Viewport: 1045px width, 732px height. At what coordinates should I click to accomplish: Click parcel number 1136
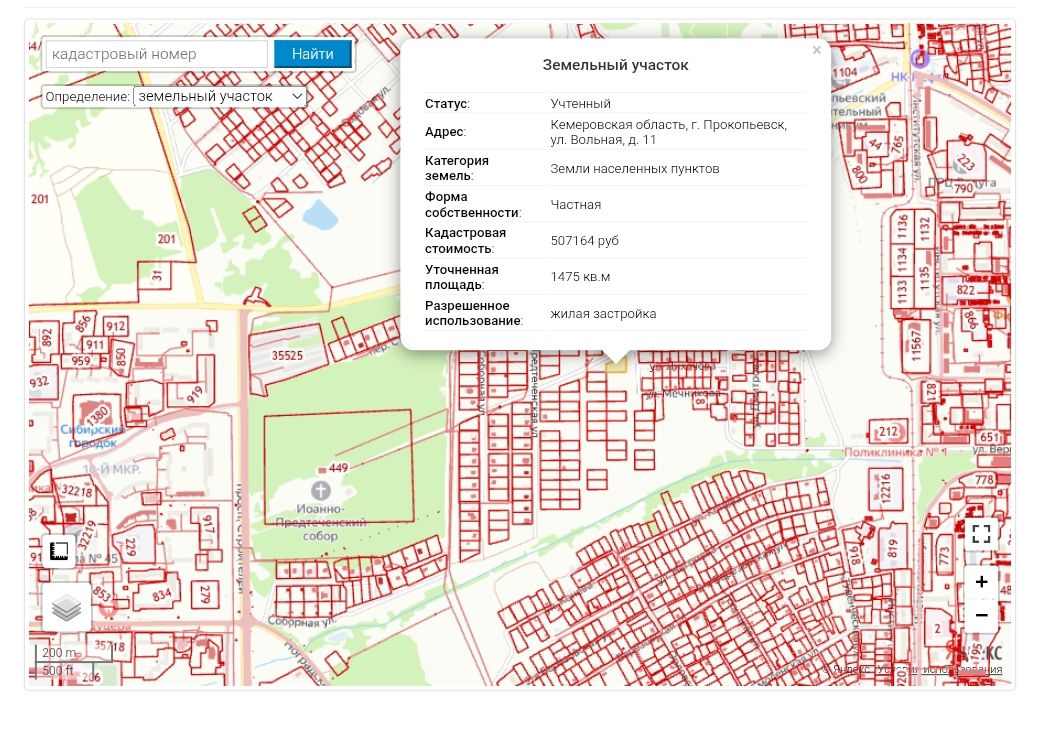pyautogui.click(x=902, y=226)
